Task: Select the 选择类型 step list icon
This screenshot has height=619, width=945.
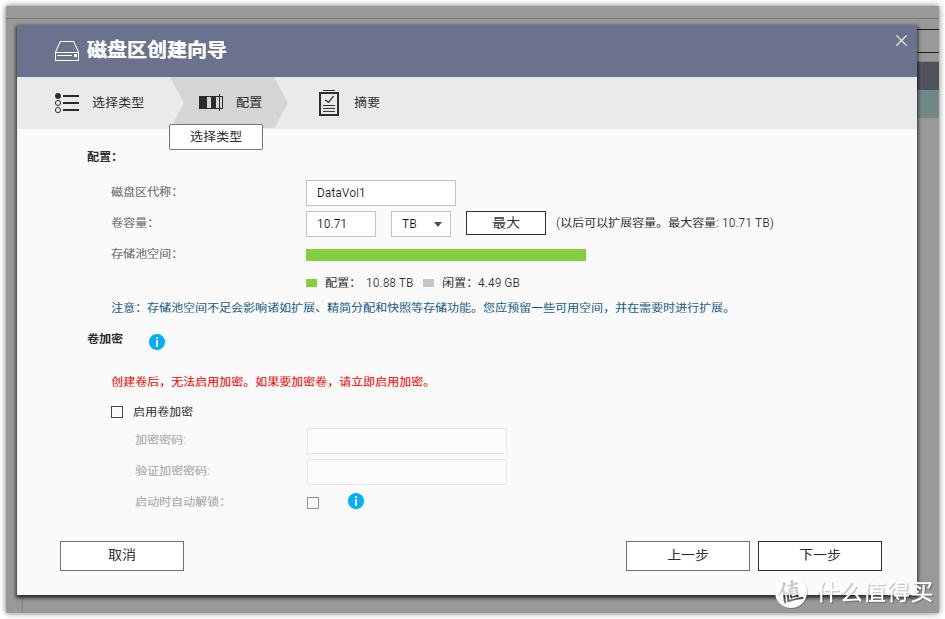Action: click(66, 102)
